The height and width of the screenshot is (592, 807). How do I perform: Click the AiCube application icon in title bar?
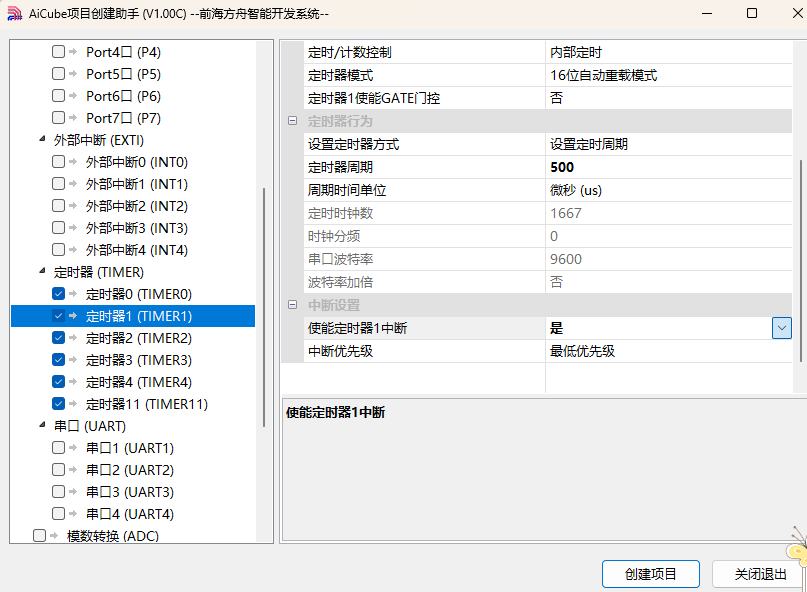coord(14,13)
